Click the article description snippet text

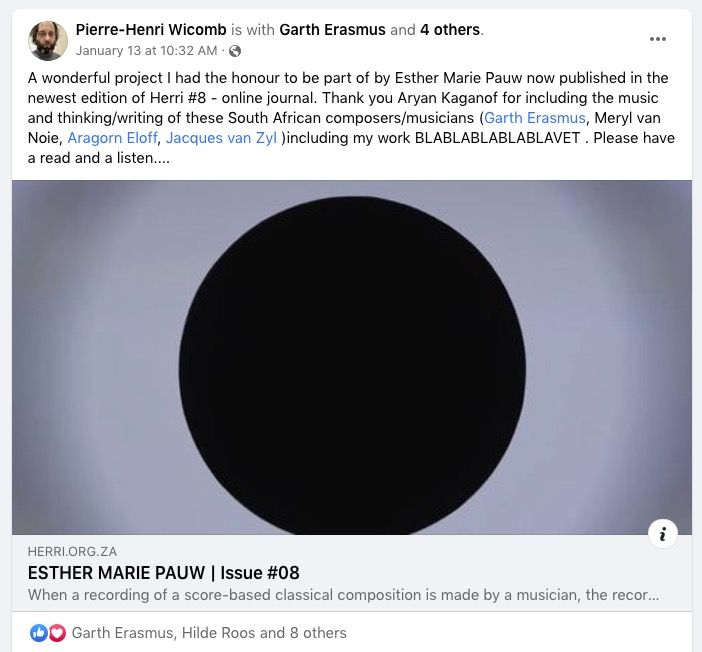[x=343, y=595]
